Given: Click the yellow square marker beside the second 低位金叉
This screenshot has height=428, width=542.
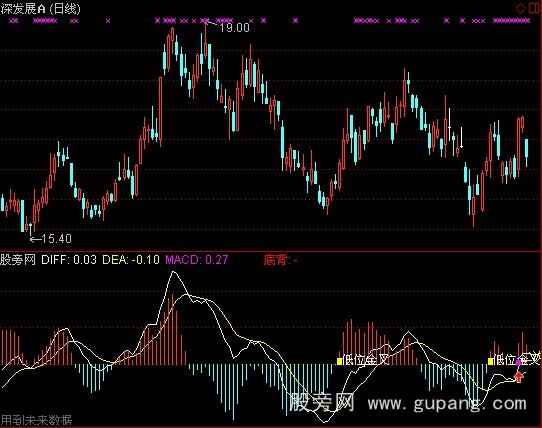Looking at the screenshot, I should (490, 361).
